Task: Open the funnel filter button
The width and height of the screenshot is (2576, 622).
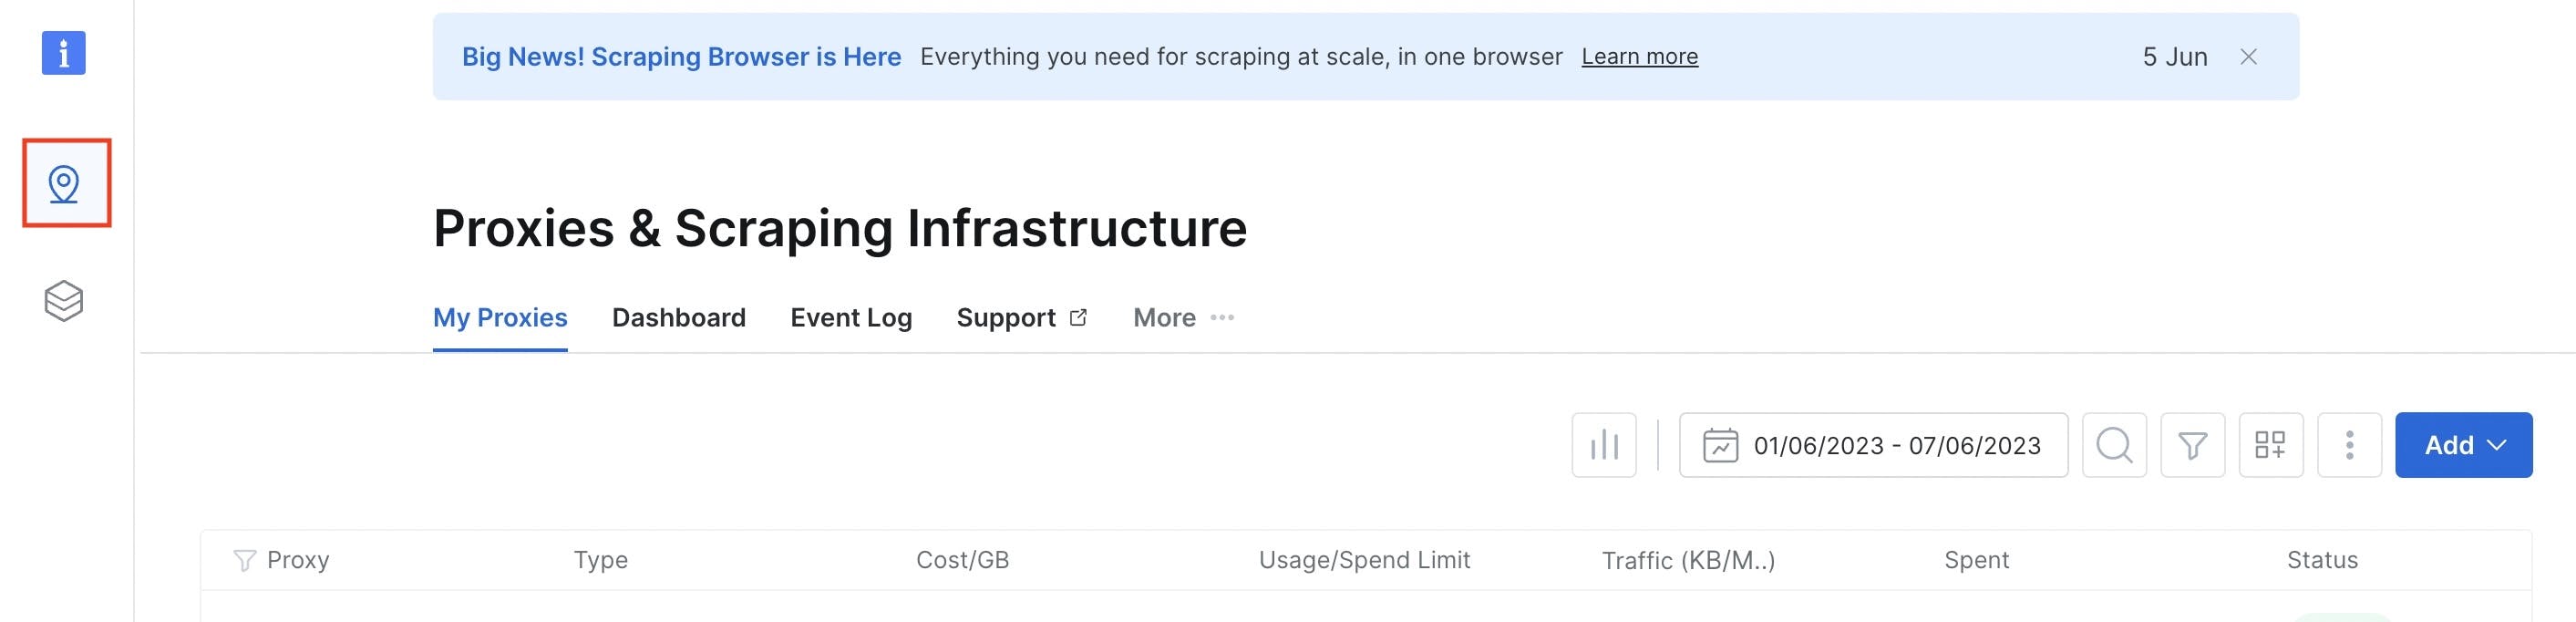Action: (x=2192, y=445)
